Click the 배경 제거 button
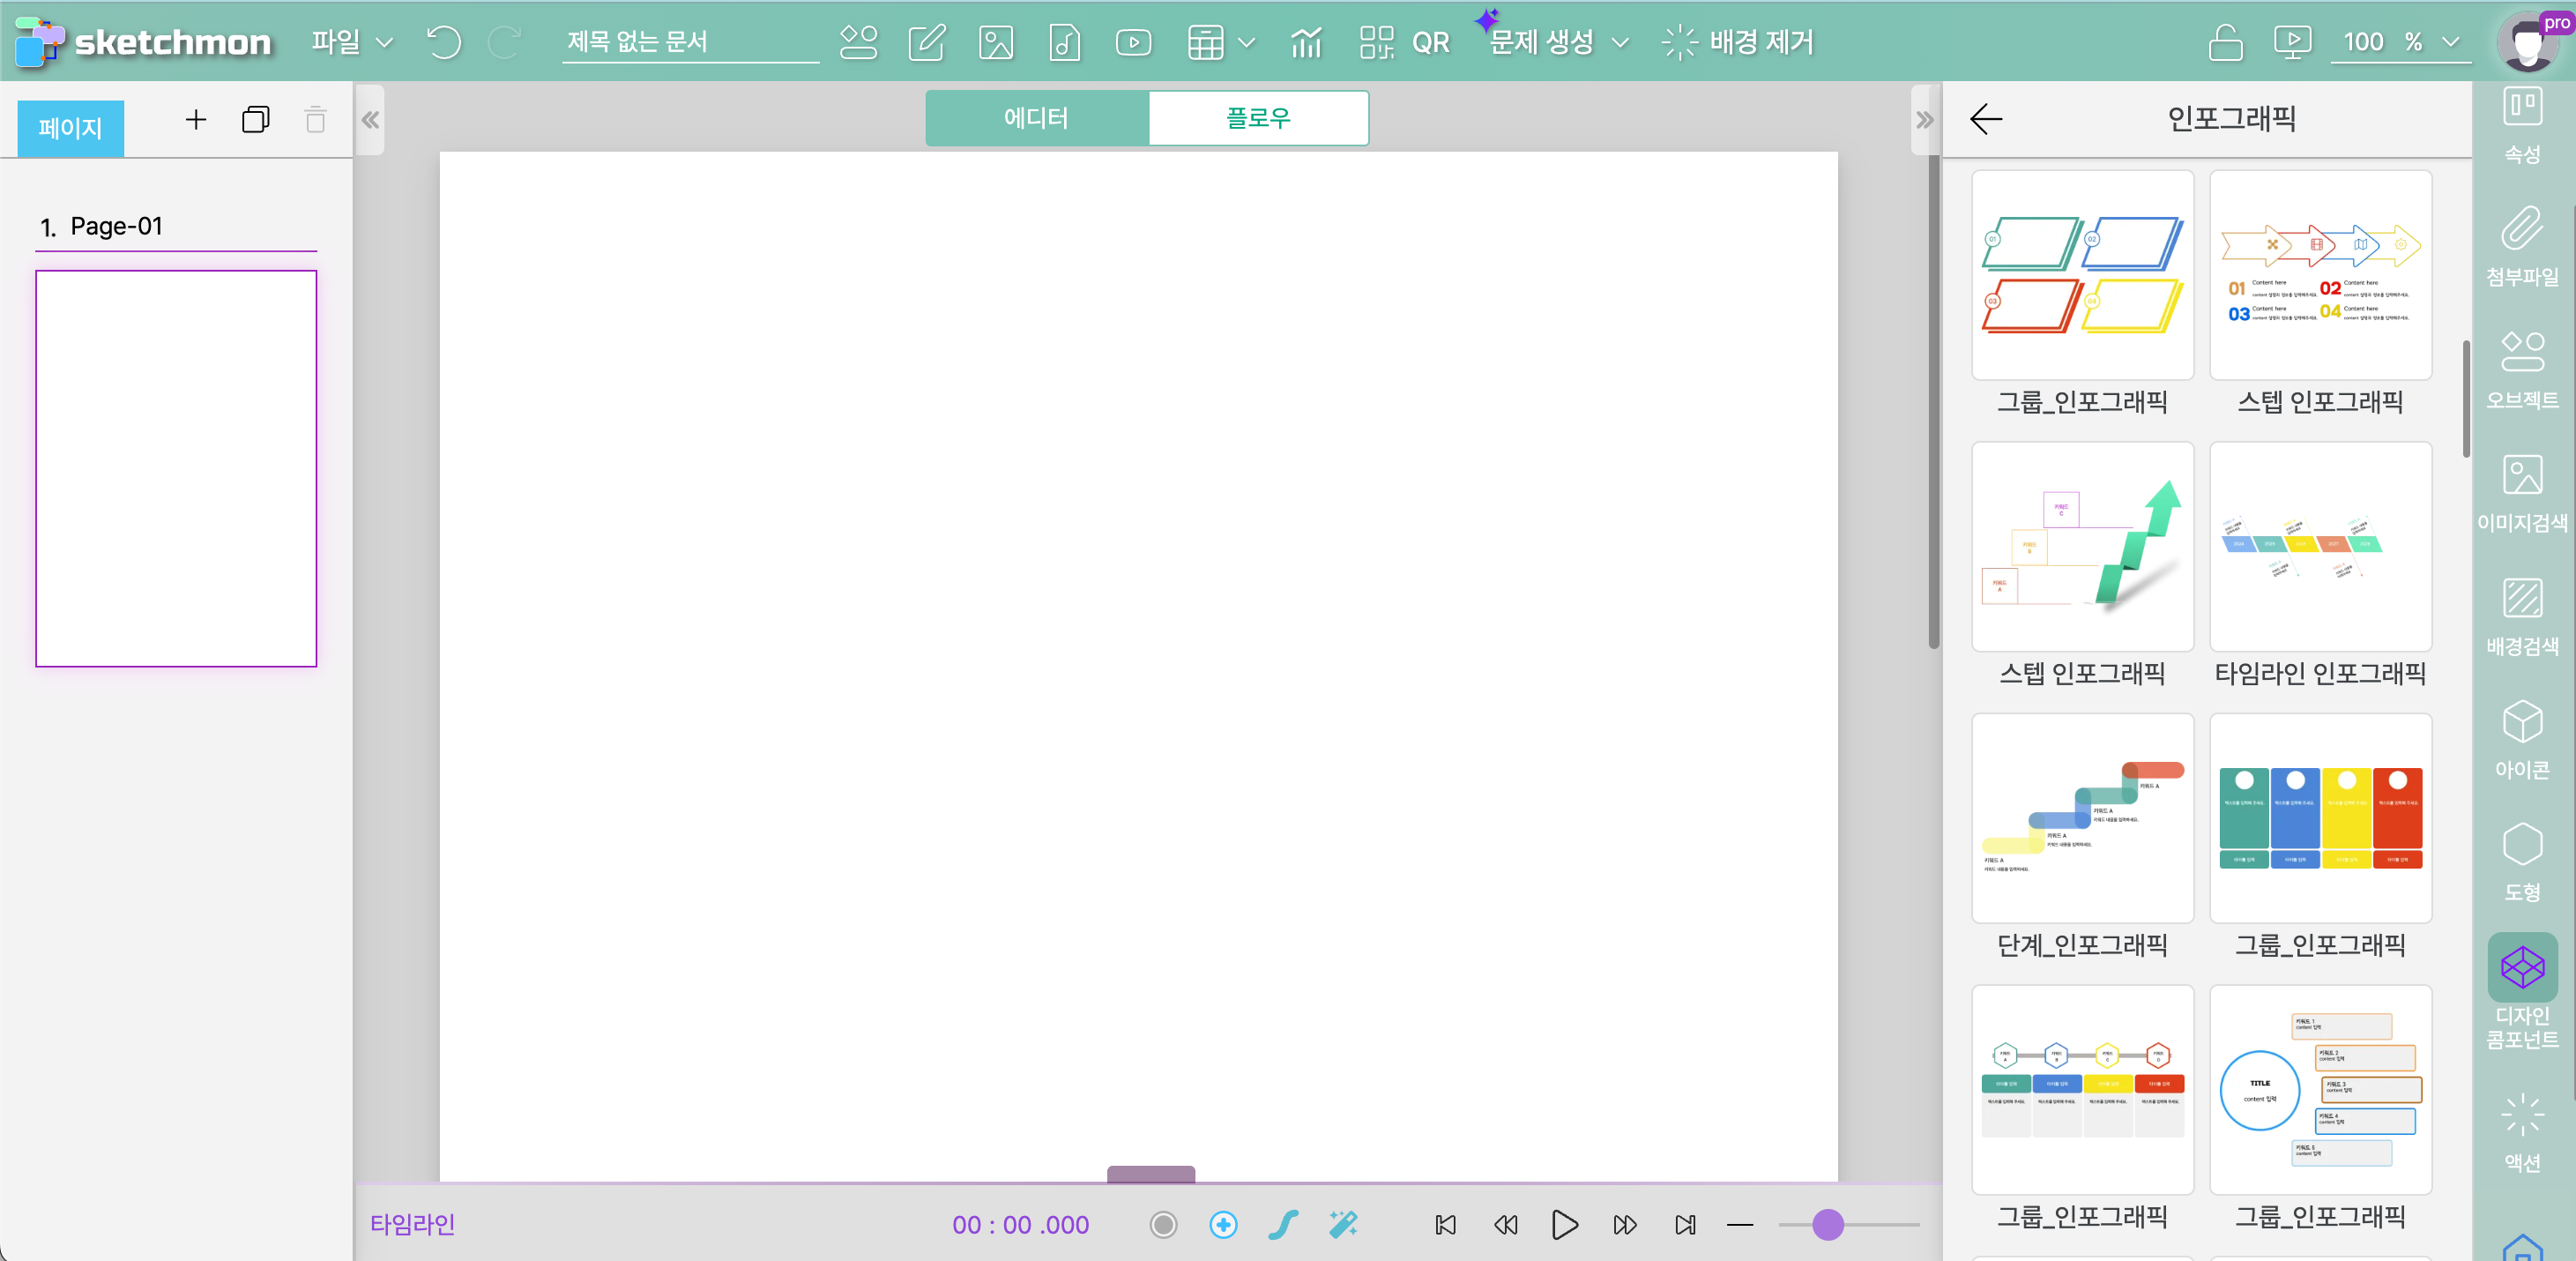Screen dimensions: 2576x1261 coord(1738,42)
